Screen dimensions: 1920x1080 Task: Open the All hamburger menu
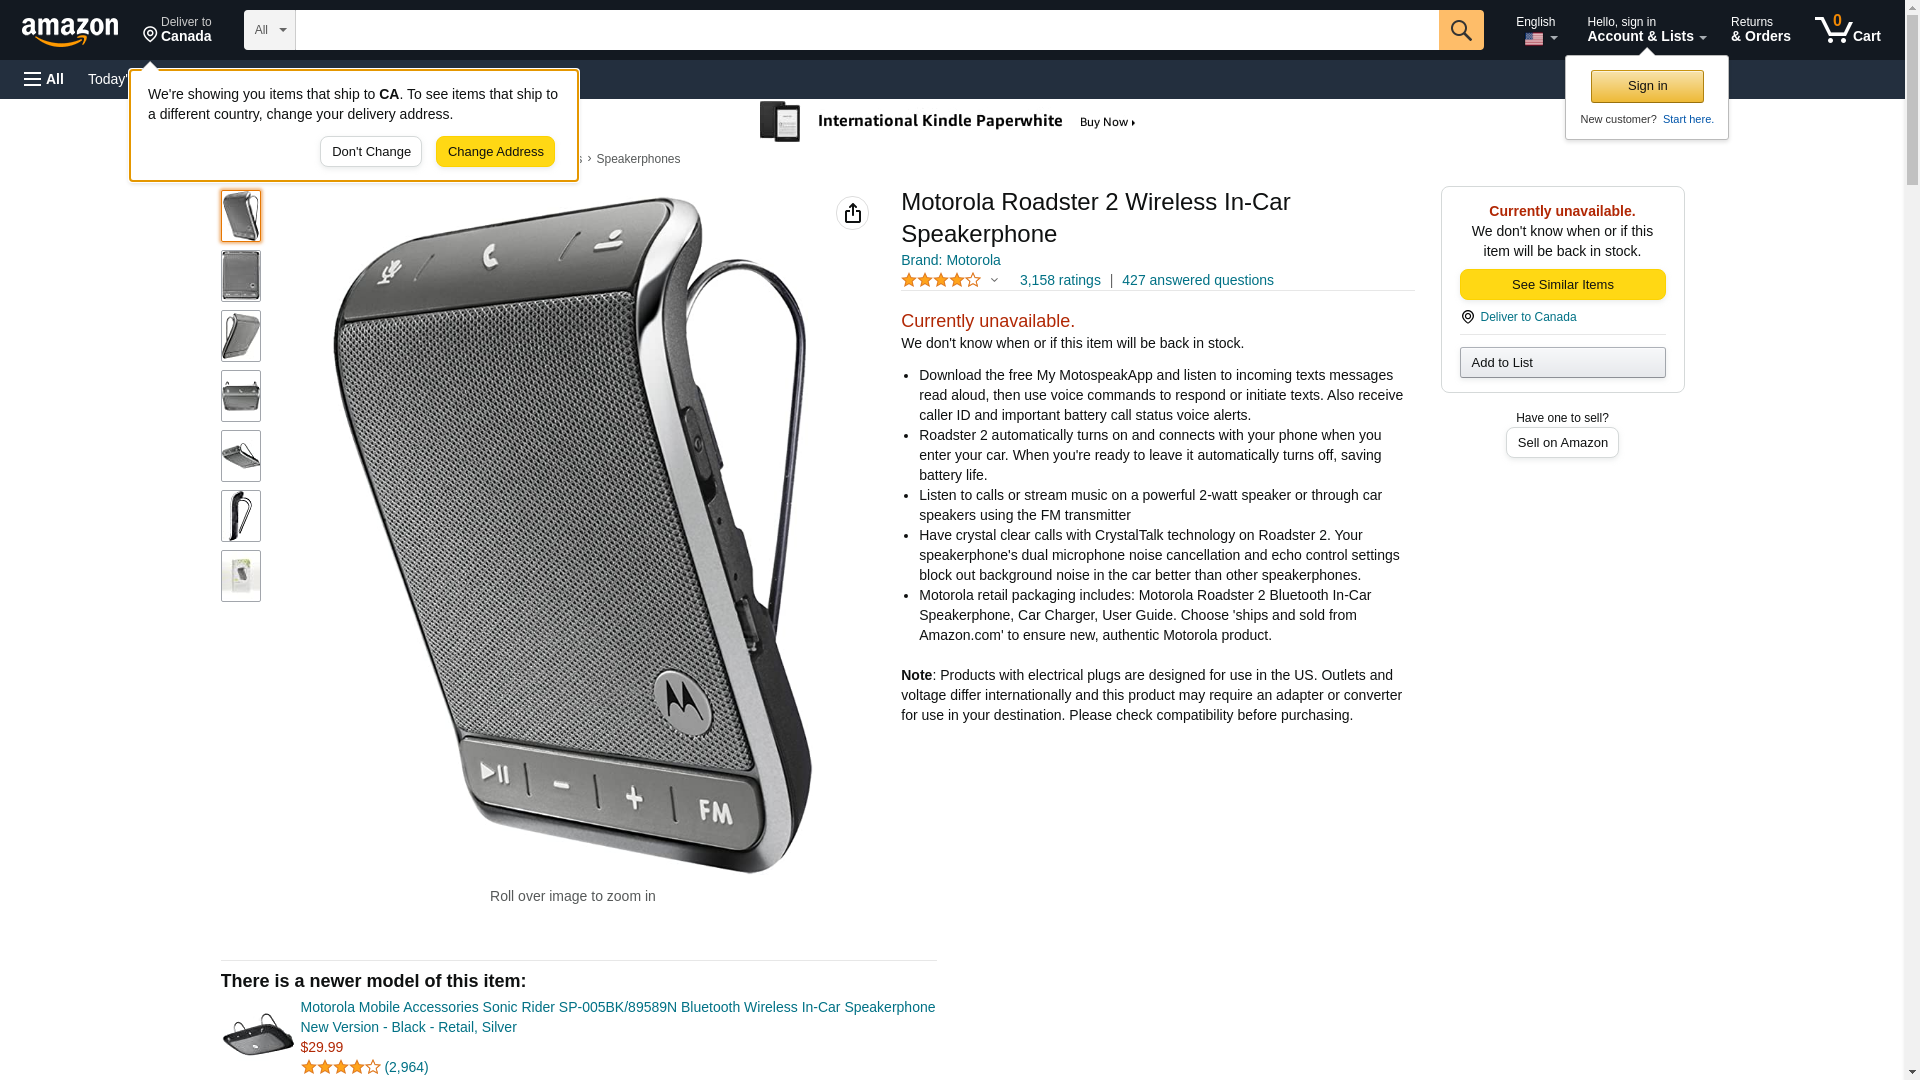pos(44,79)
